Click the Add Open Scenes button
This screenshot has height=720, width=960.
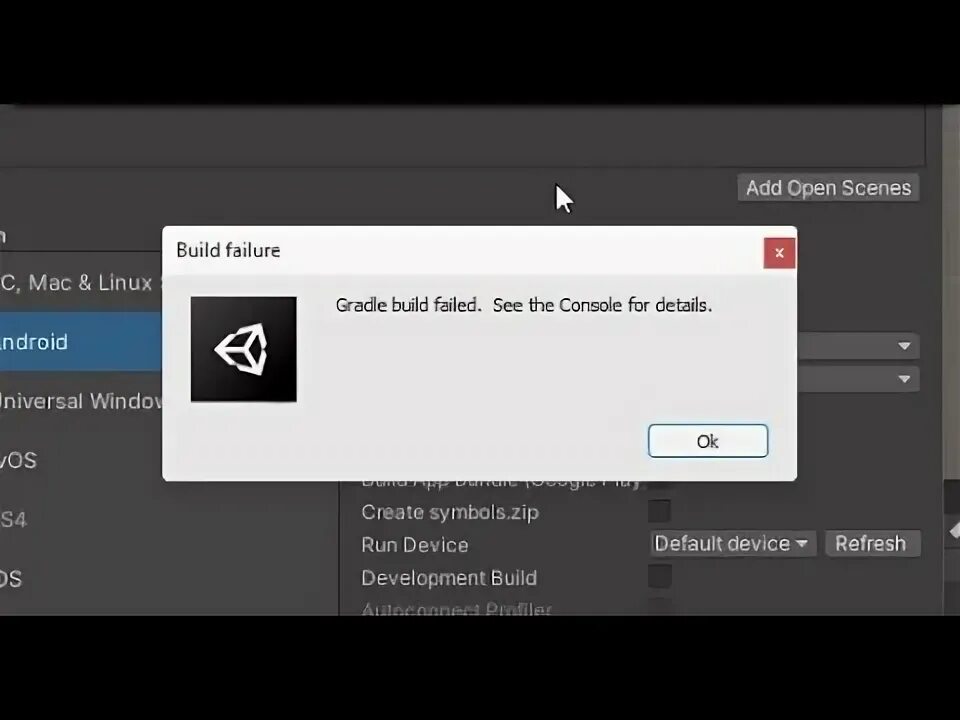828,188
